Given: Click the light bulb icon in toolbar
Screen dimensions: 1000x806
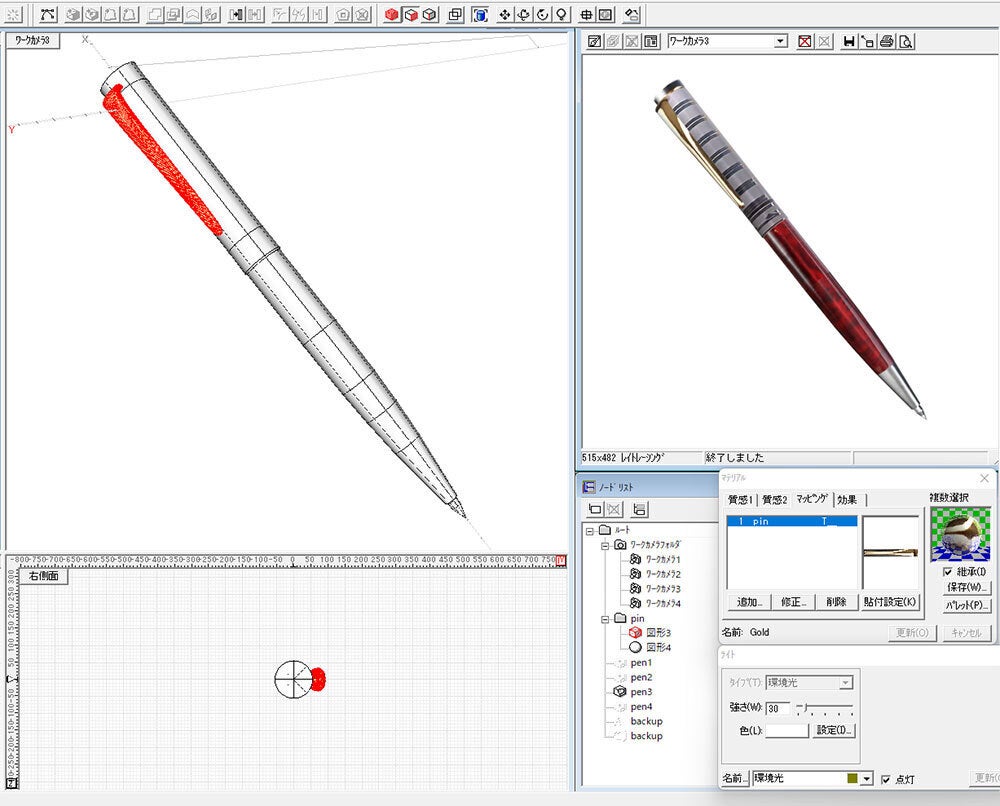Looking at the screenshot, I should click(x=562, y=15).
